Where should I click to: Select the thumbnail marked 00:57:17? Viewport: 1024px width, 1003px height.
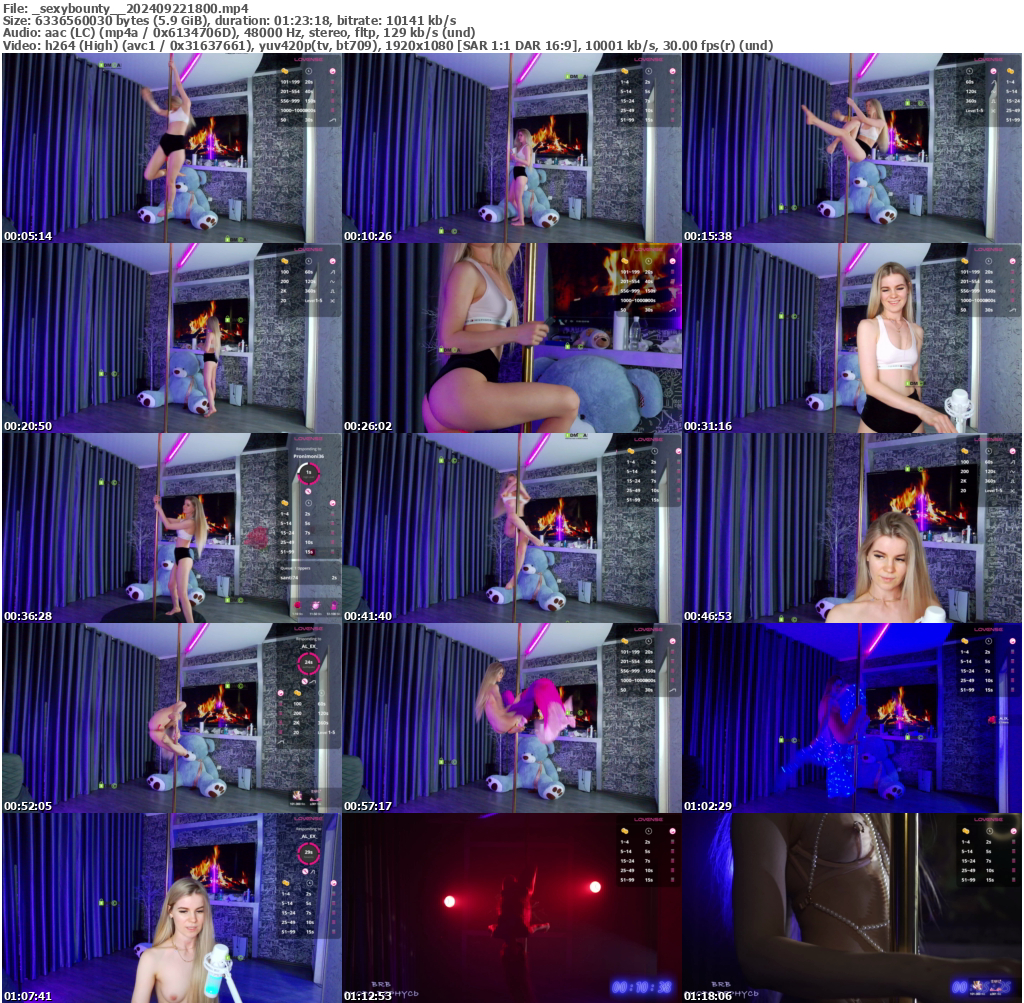512,718
